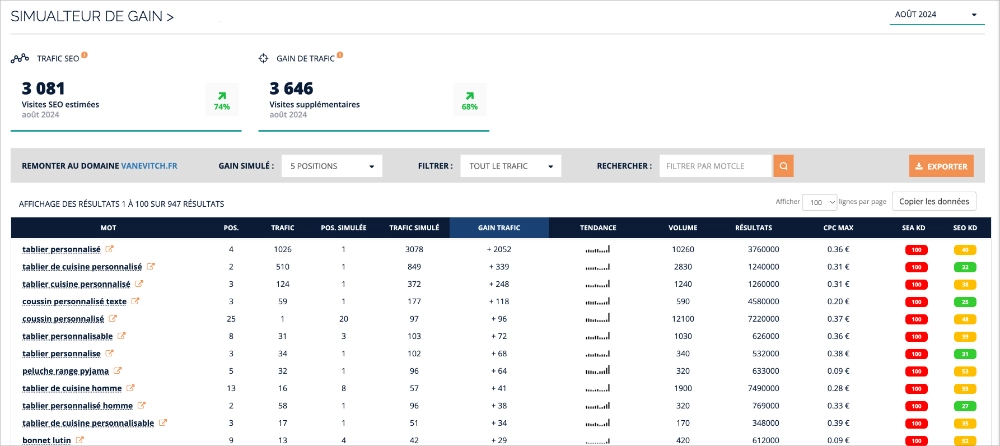Open external link icon for bonnet lutin
Viewport: 1000px width, 446px height.
click(x=80, y=440)
